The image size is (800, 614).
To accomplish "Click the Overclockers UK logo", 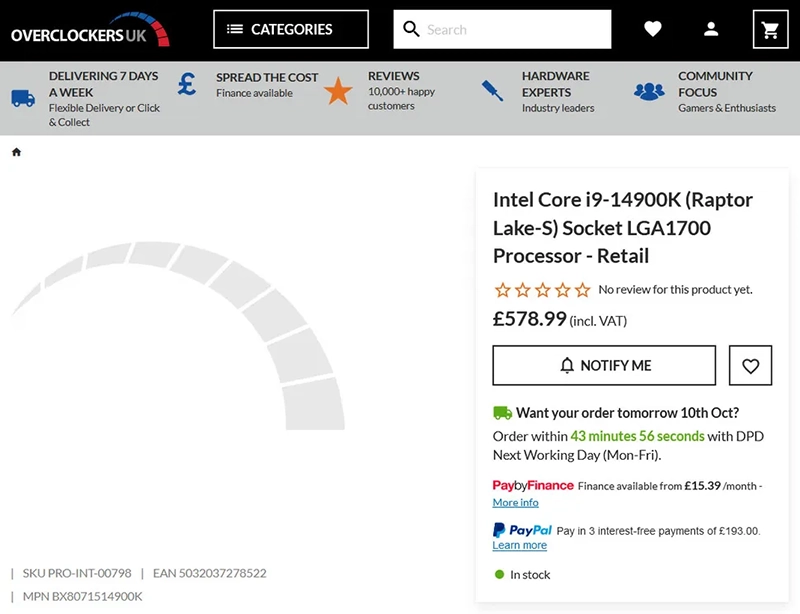I will point(90,30).
